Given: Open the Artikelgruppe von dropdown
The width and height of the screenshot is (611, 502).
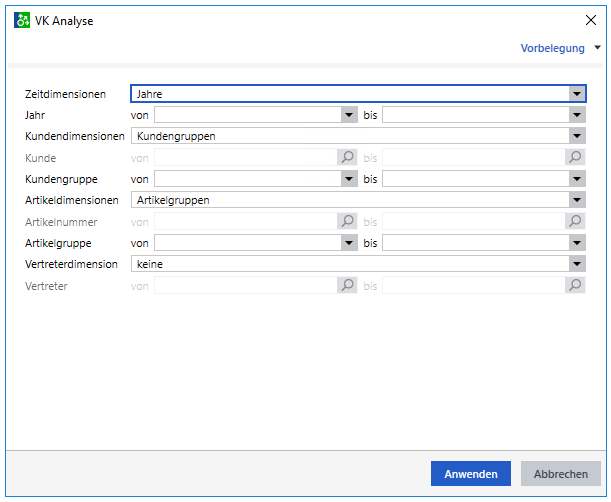Looking at the screenshot, I should 349,243.
